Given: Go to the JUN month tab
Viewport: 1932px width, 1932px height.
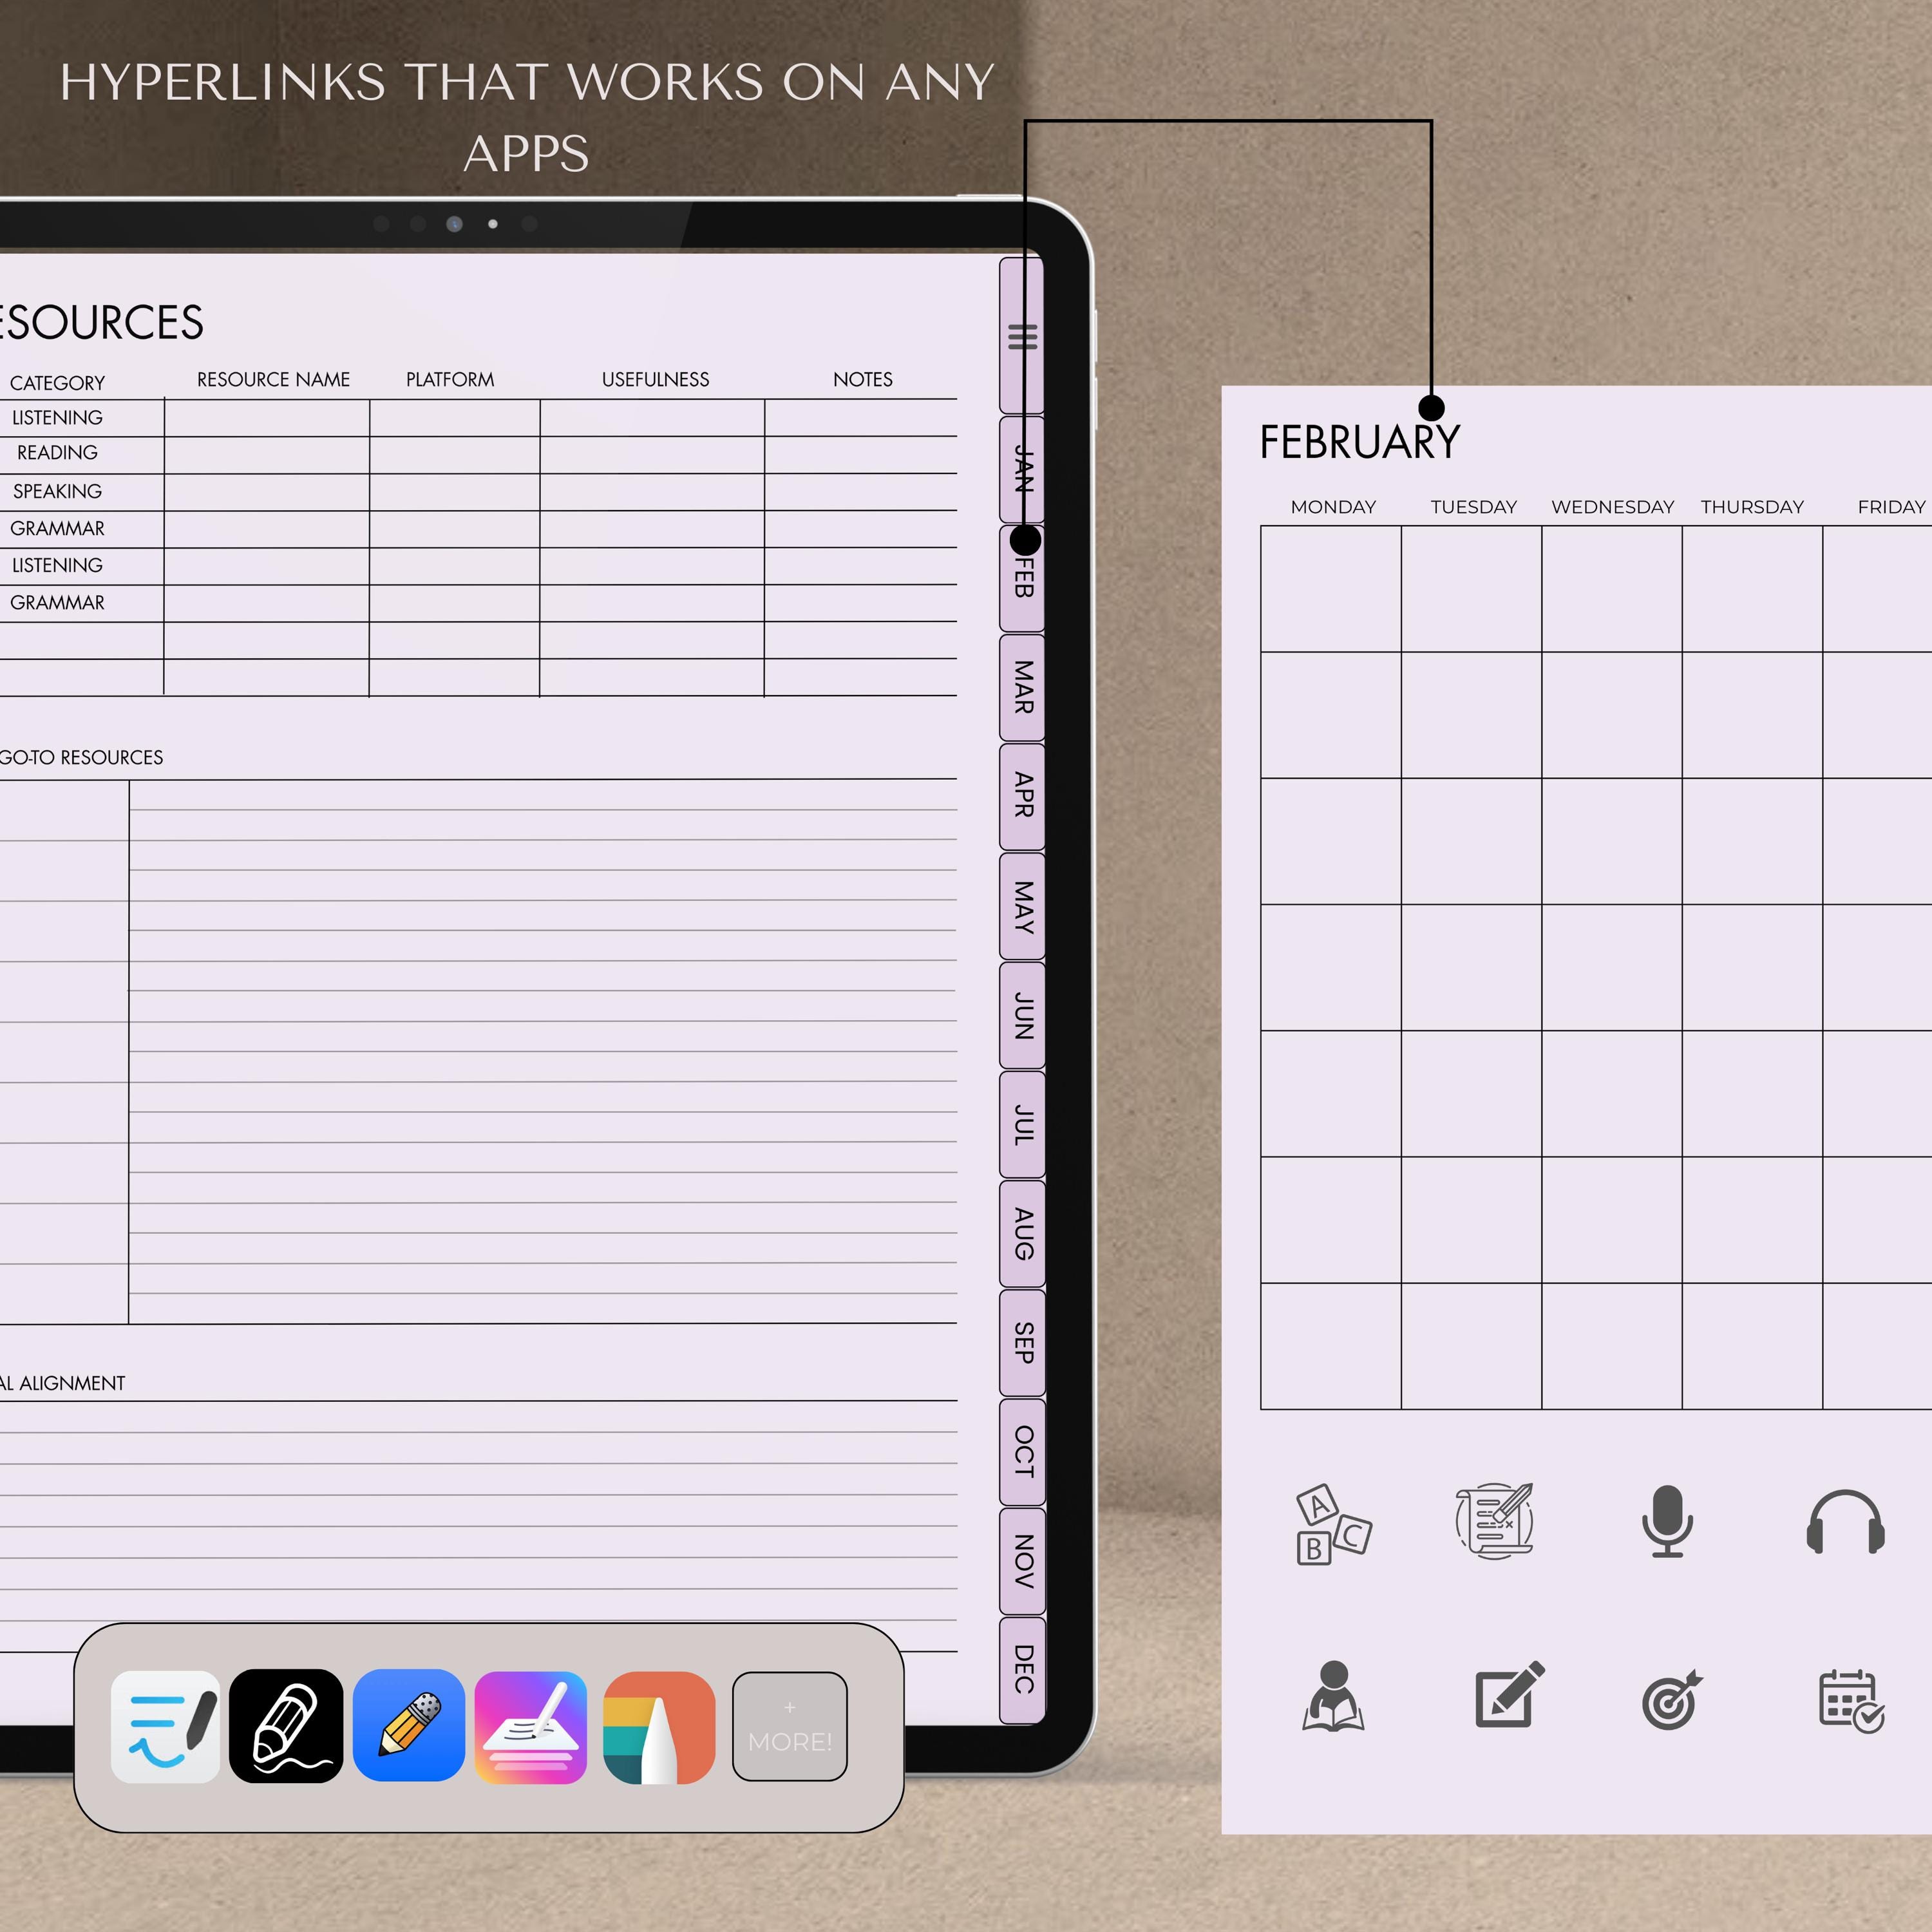Looking at the screenshot, I should 1022,1015.
